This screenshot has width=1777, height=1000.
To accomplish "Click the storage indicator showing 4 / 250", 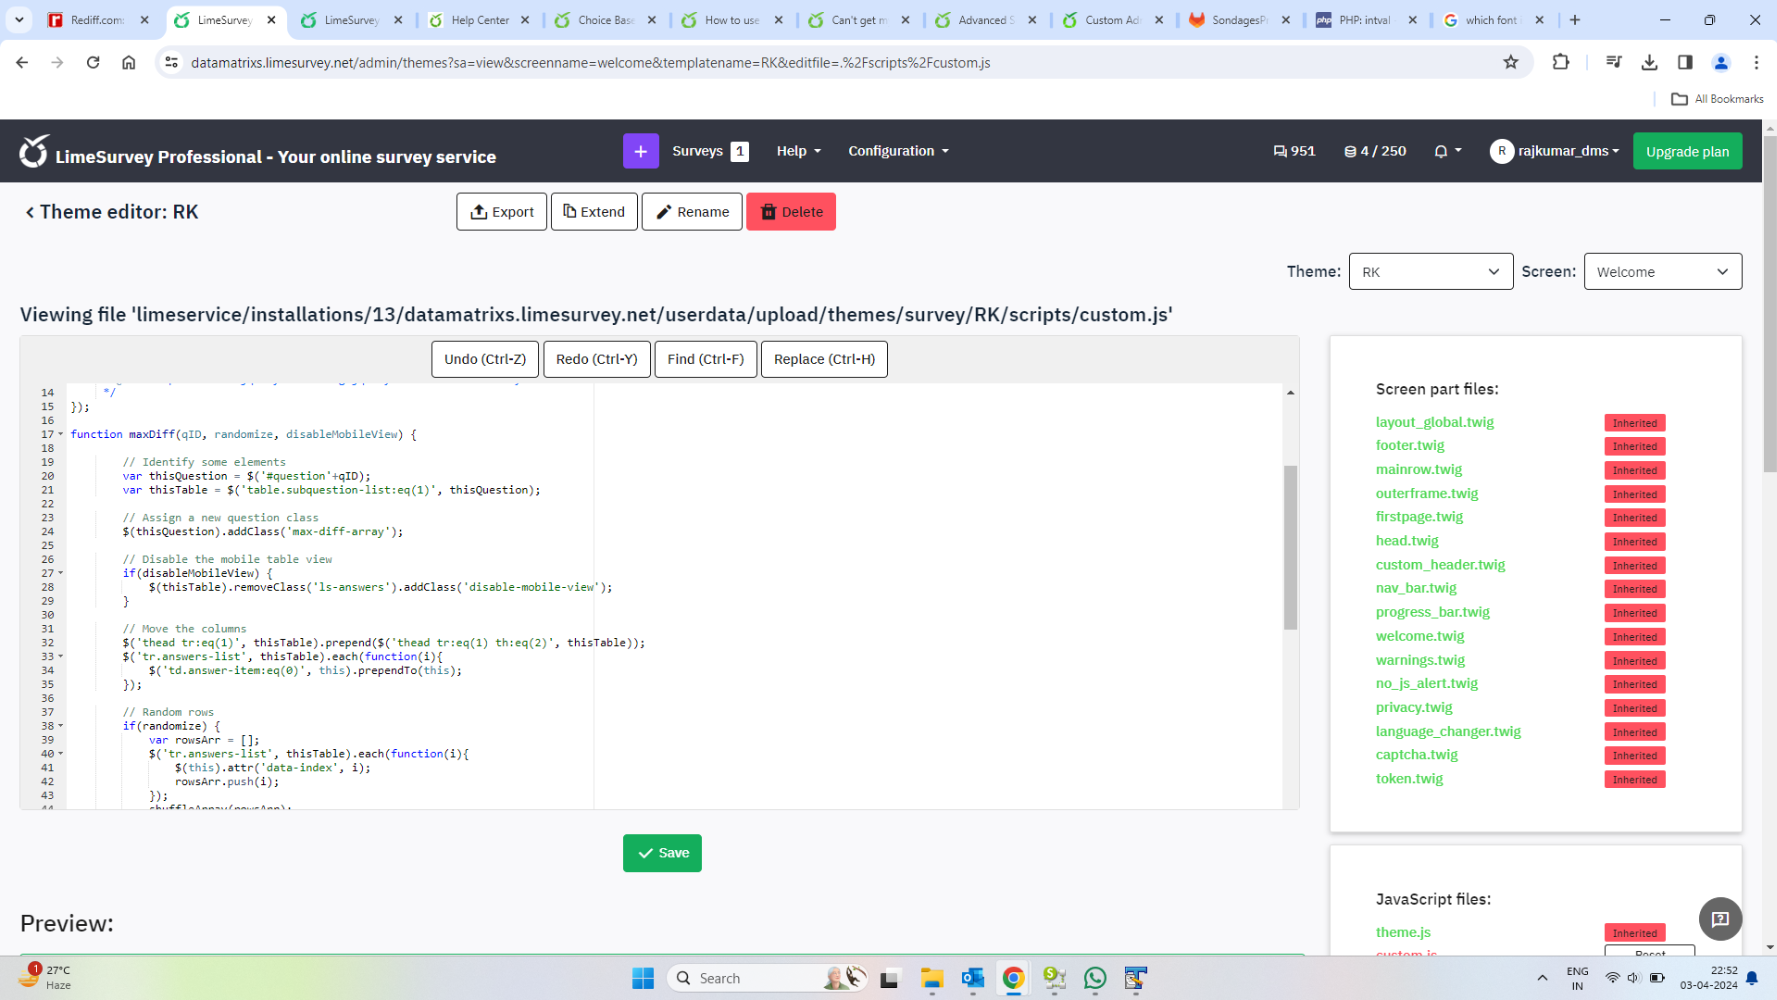I will pos(1375,151).
